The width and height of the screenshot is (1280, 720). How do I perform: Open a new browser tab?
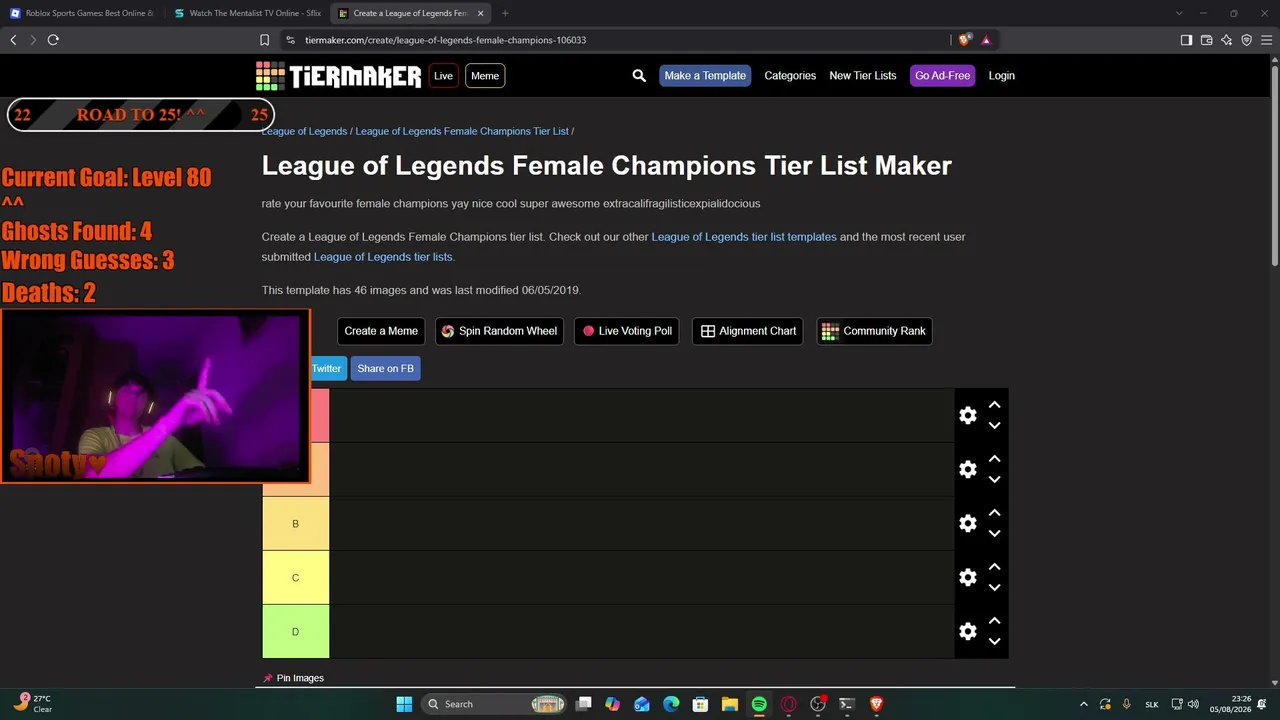505,13
